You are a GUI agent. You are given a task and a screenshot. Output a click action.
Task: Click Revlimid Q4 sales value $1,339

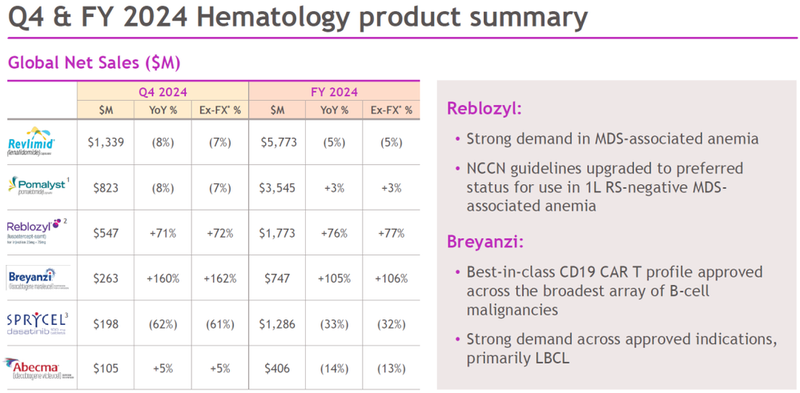click(x=106, y=142)
